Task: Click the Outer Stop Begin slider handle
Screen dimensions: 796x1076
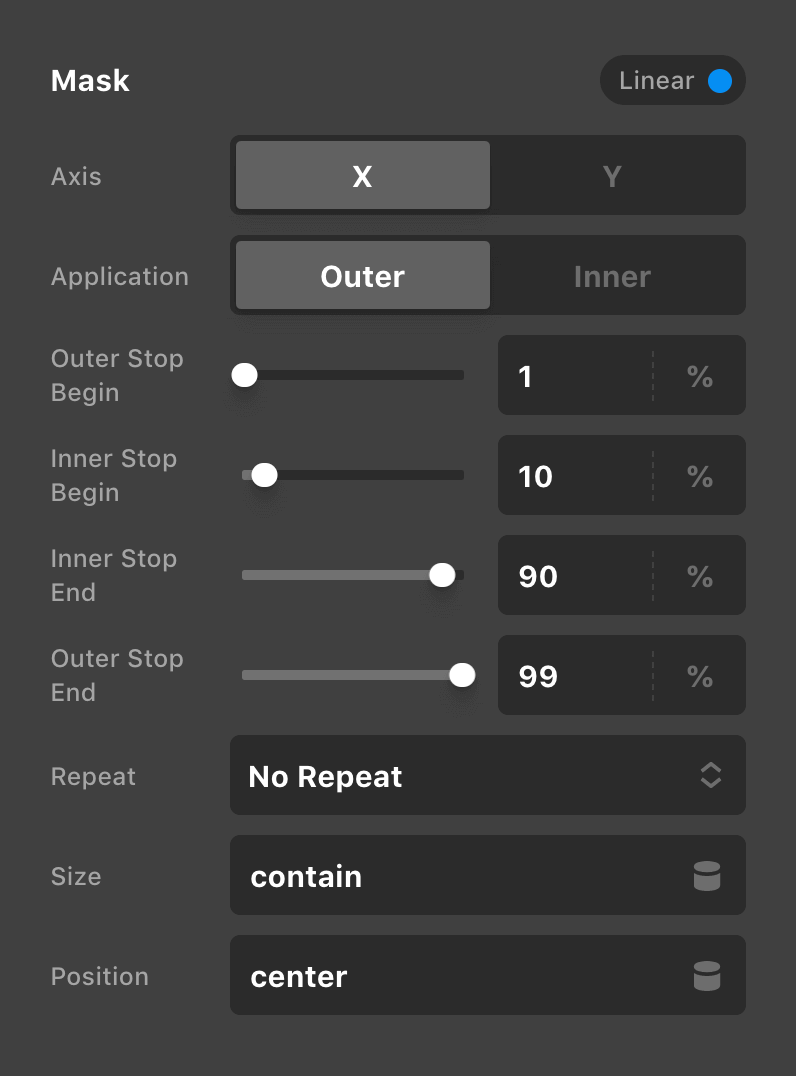Action: 245,375
